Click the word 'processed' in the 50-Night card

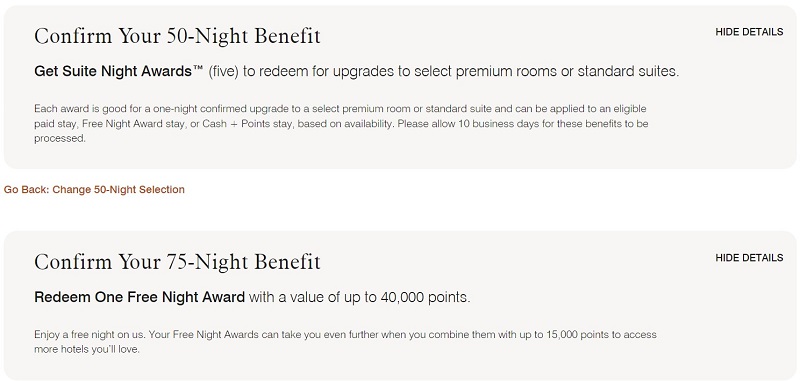coord(60,139)
